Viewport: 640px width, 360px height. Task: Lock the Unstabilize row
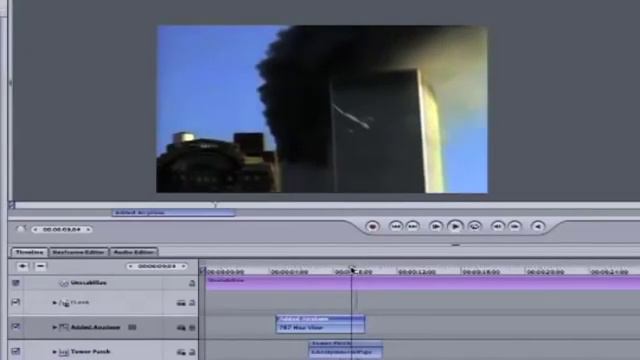pos(192,283)
